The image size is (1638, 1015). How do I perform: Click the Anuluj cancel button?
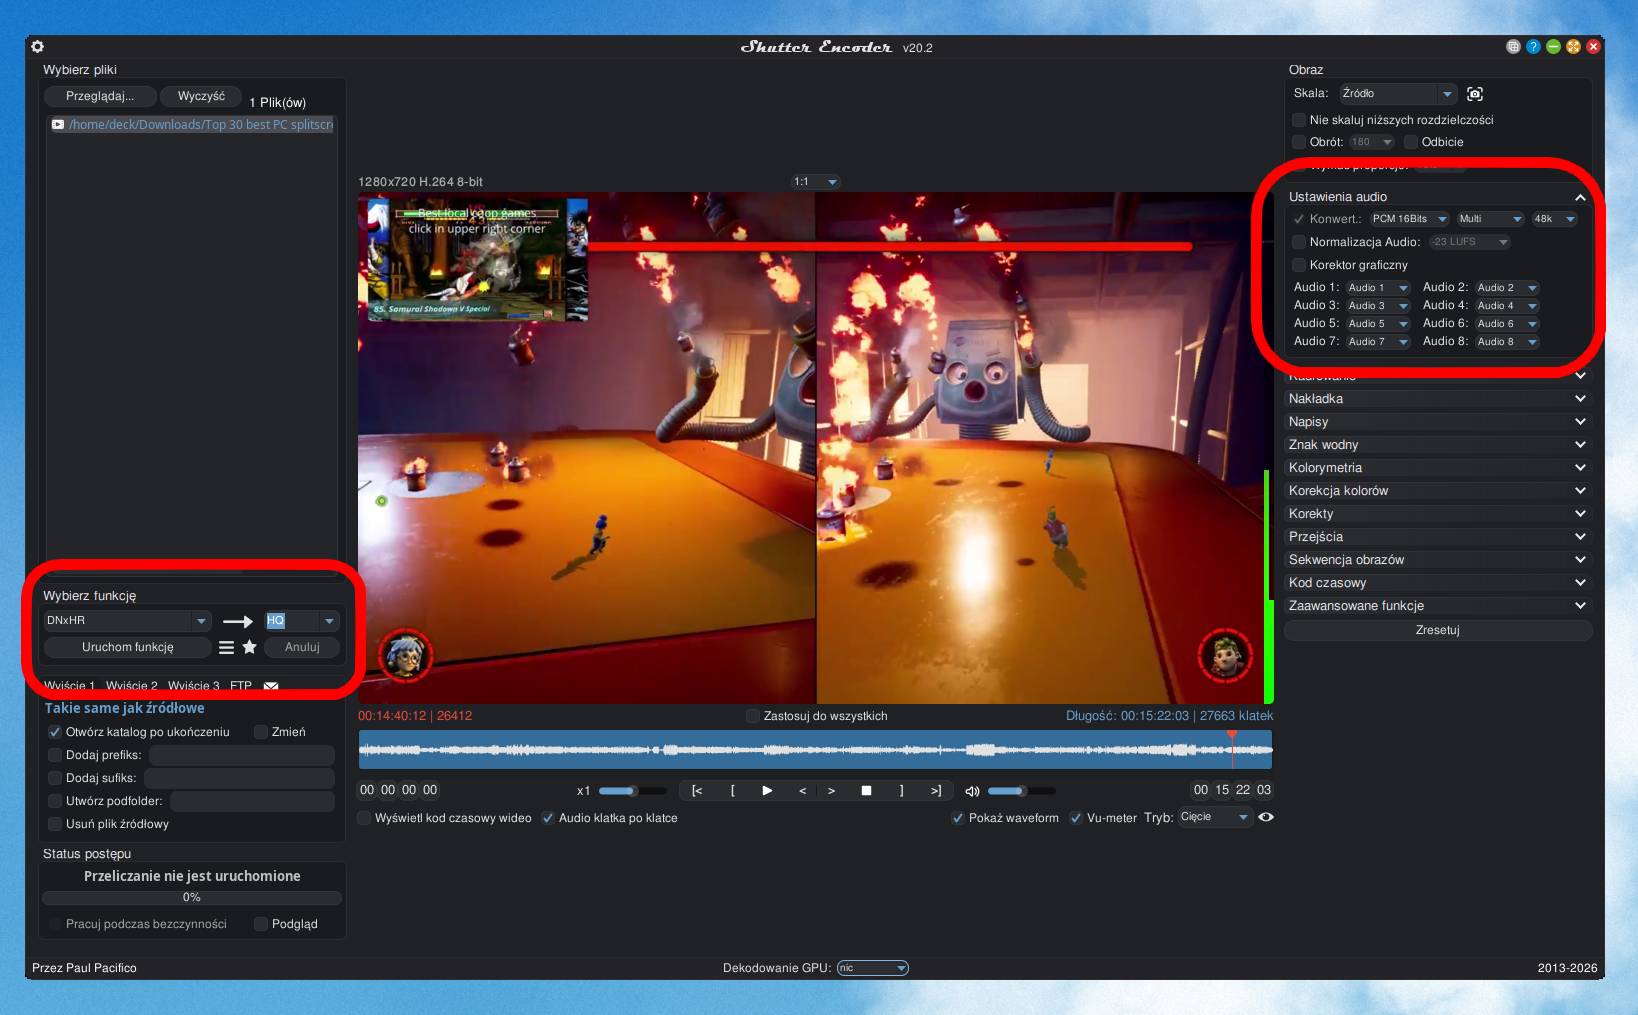(x=302, y=647)
